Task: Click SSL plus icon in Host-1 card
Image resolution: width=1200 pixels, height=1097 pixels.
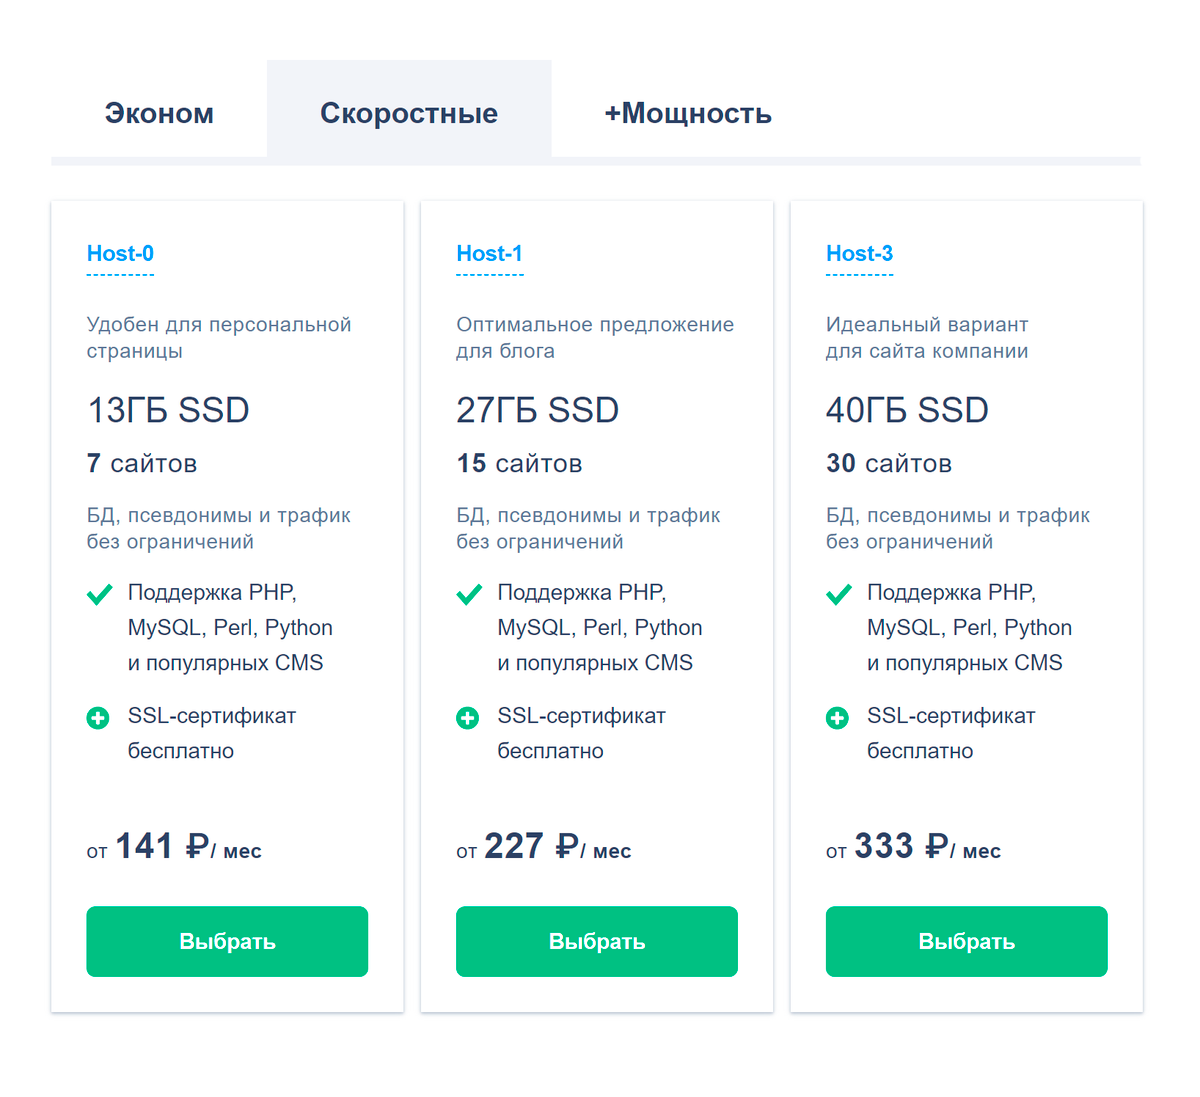Action: [467, 718]
